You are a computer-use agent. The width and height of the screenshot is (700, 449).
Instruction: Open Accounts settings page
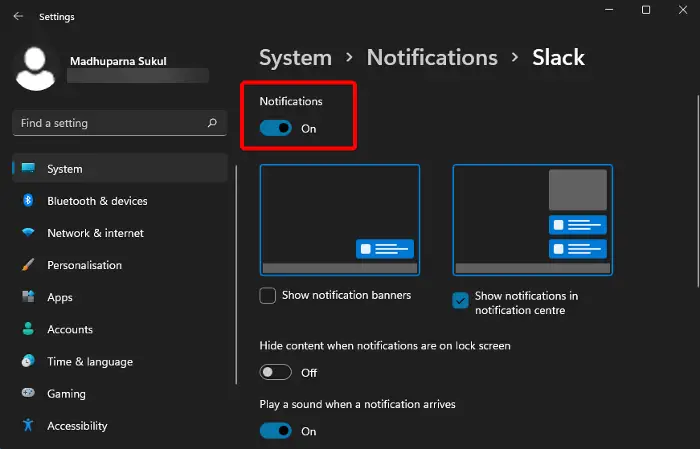[x=70, y=330]
